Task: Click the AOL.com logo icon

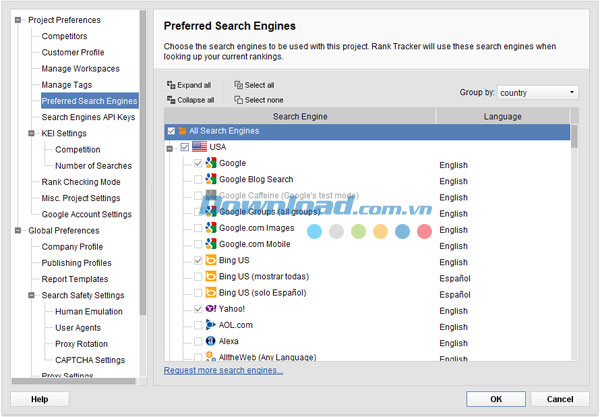Action: click(x=211, y=326)
